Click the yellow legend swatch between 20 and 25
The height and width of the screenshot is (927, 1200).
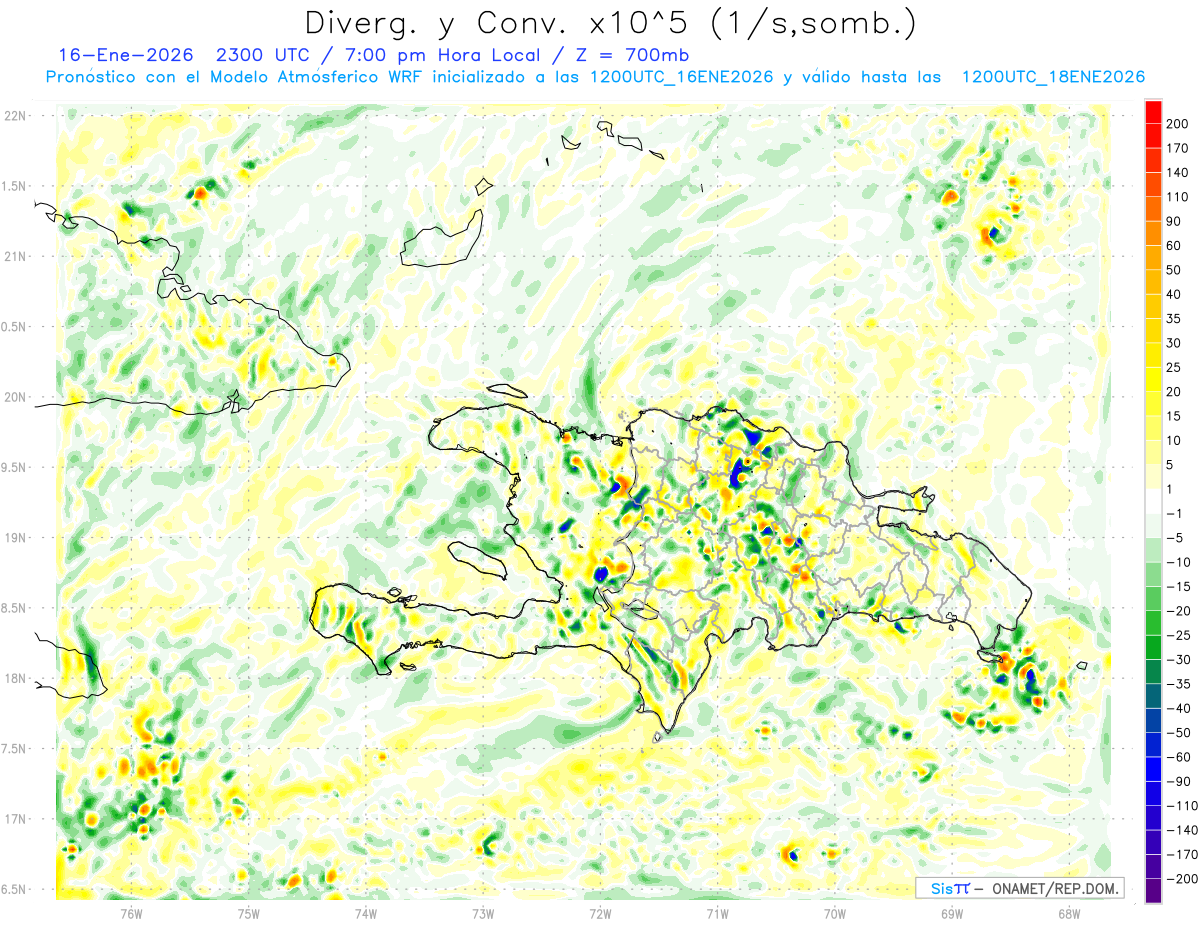pos(1153,380)
